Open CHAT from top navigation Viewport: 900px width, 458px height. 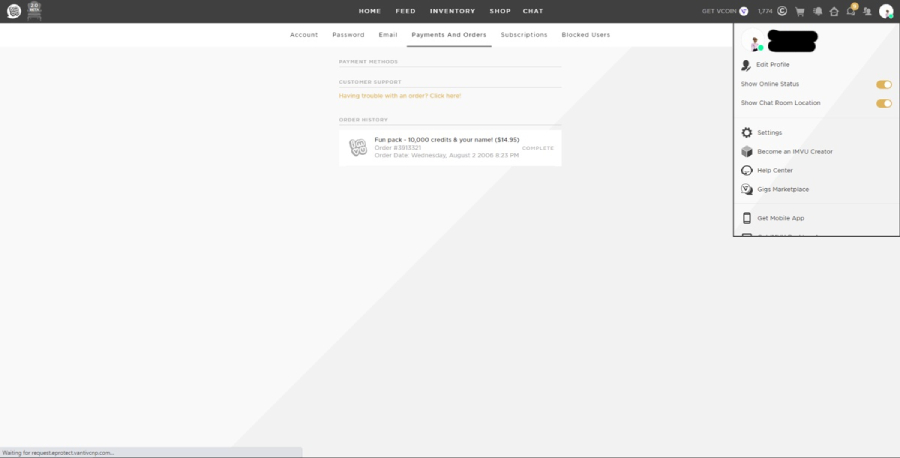point(533,11)
